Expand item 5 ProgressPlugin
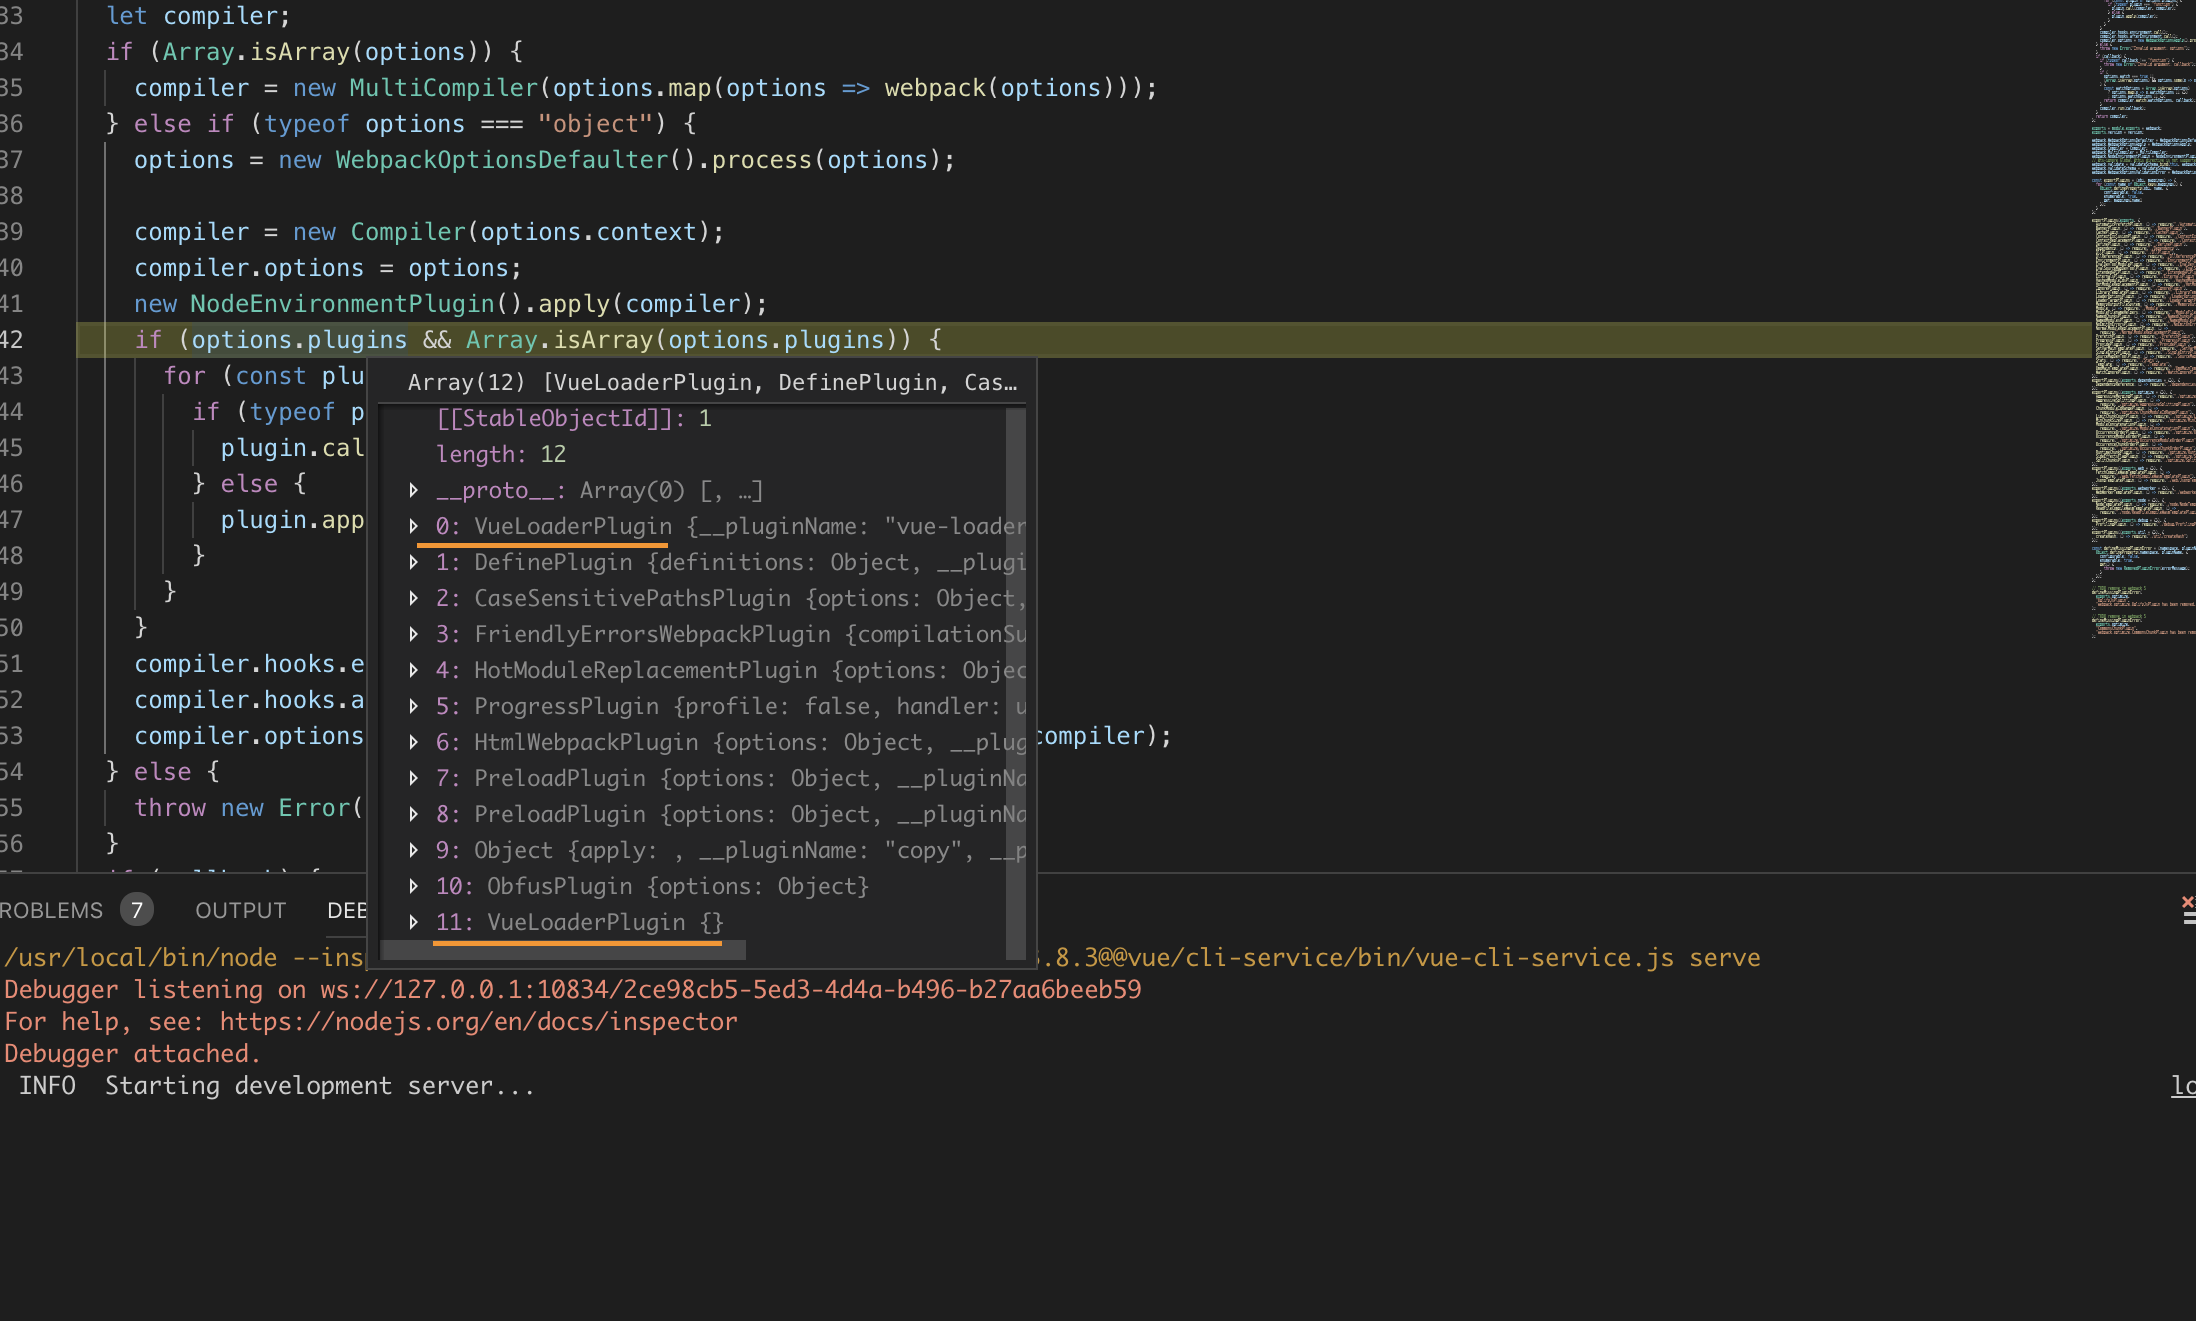The image size is (2196, 1321). (x=413, y=707)
